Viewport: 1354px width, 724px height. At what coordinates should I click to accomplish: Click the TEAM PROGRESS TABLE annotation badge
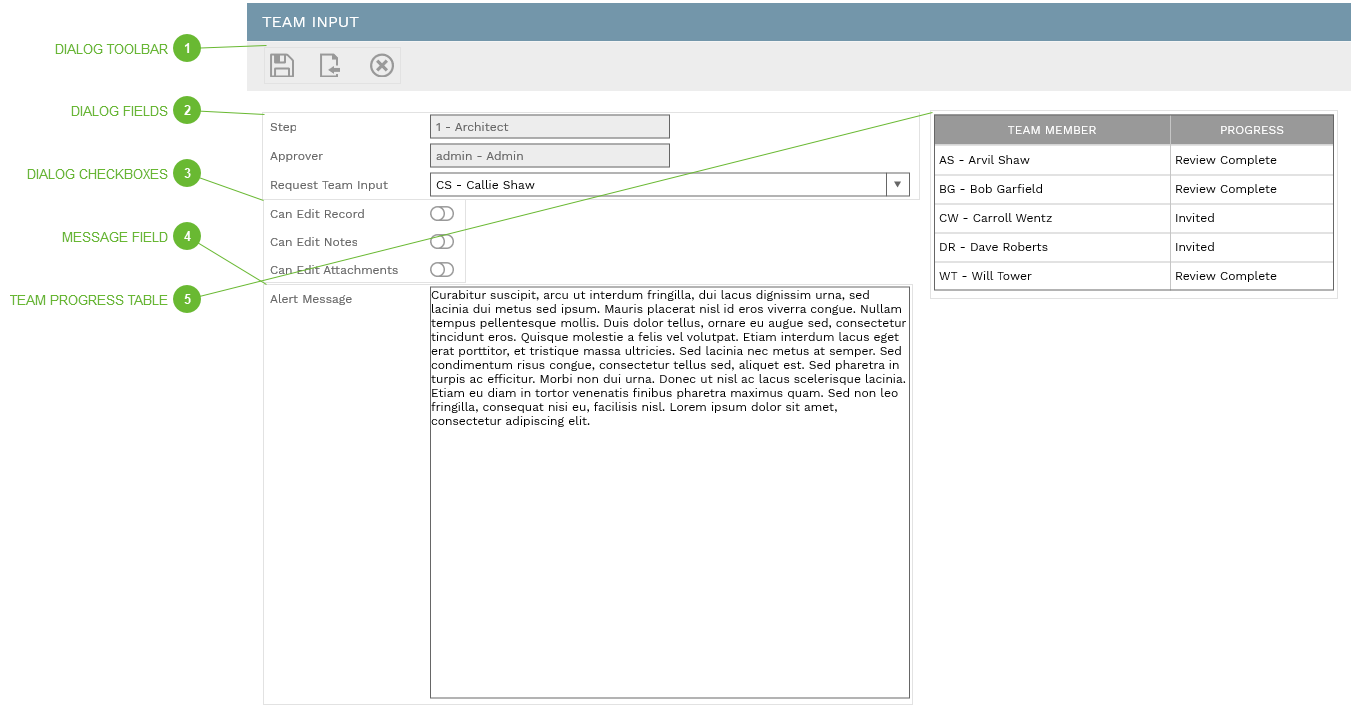coord(186,299)
